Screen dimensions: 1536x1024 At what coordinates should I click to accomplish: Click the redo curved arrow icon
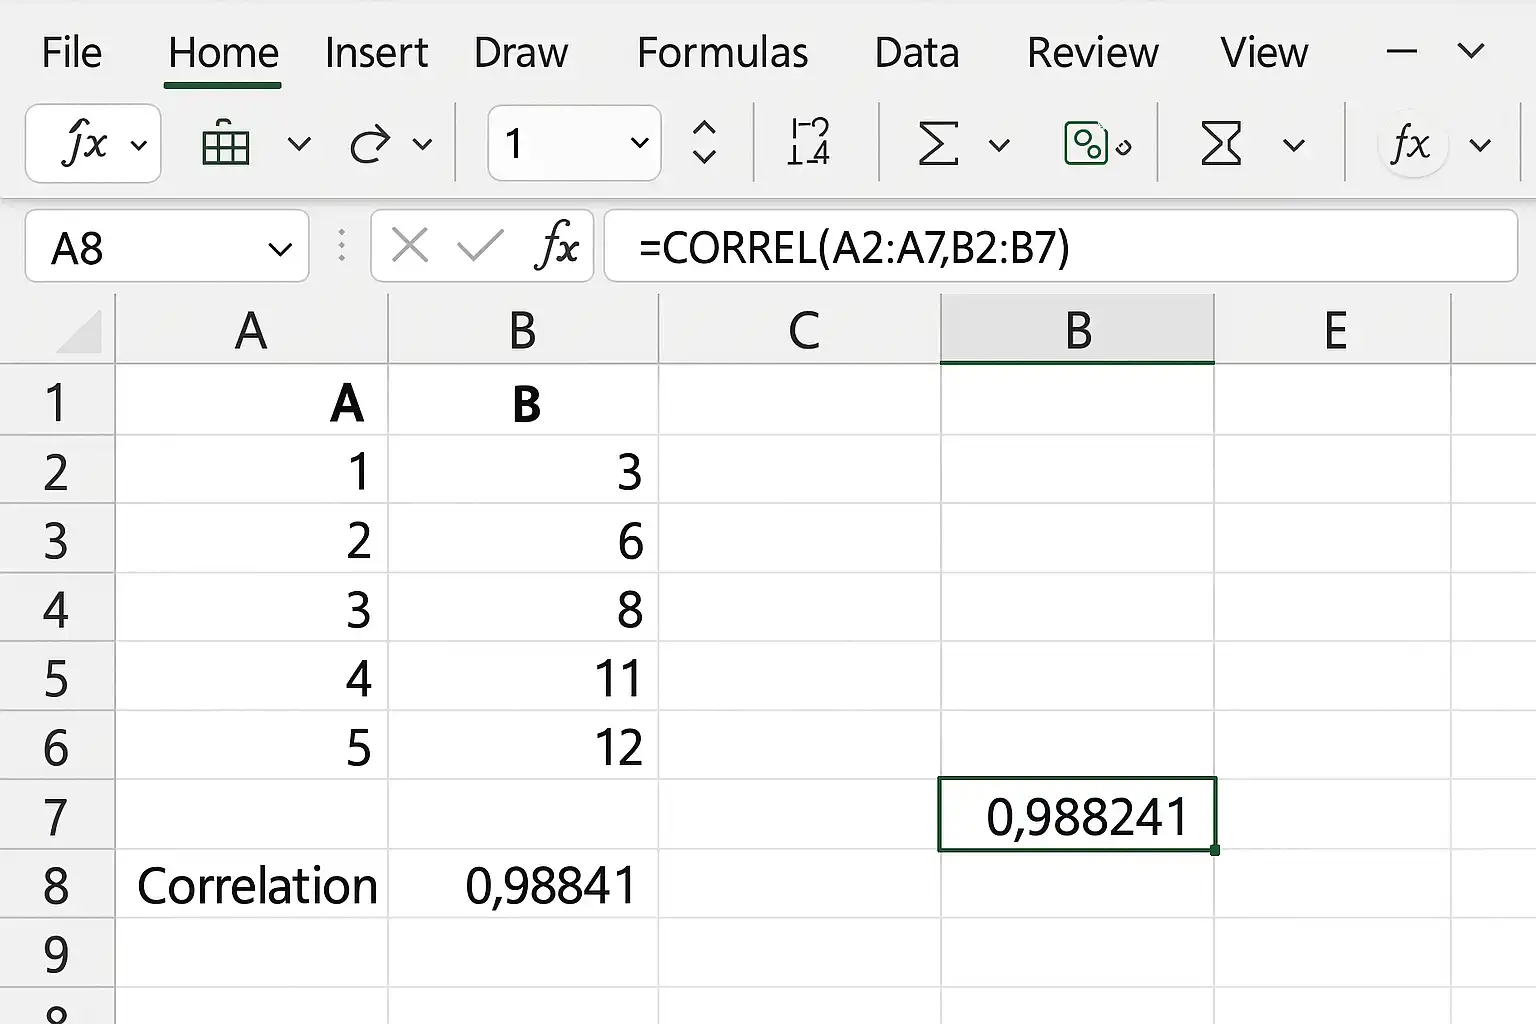click(369, 145)
